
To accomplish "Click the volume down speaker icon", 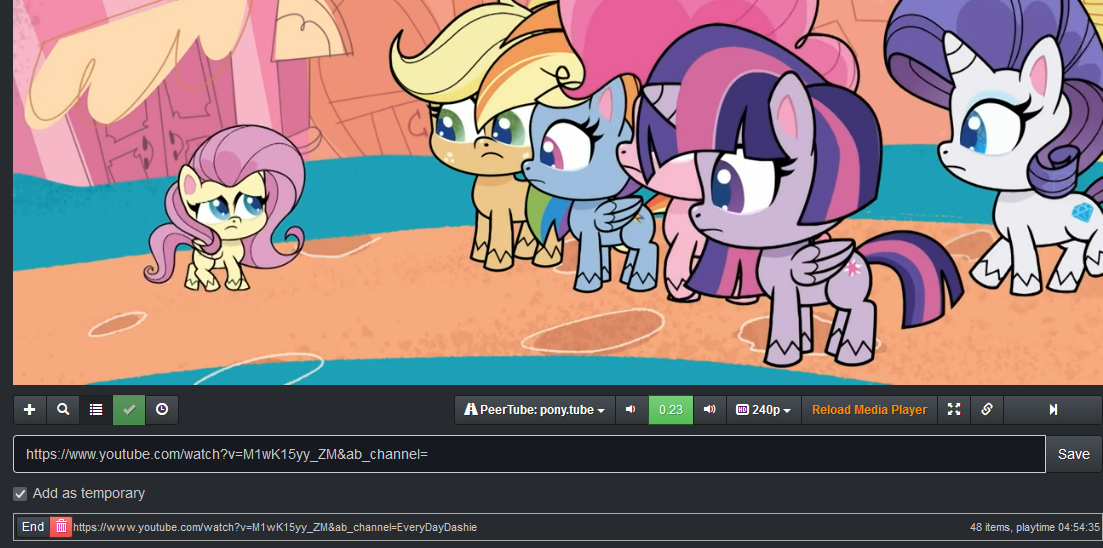I will [x=632, y=409].
